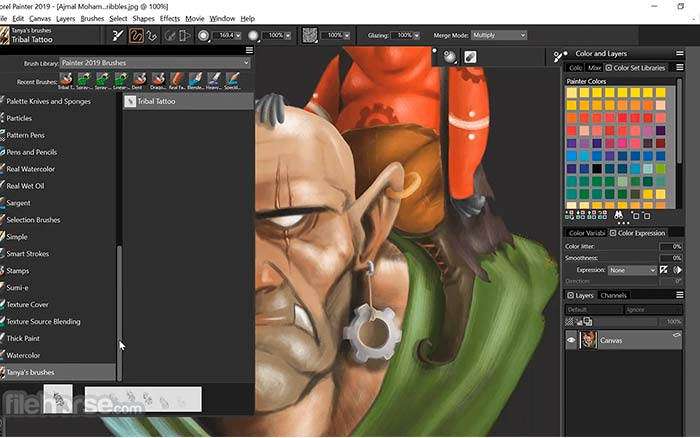Screen dimensions: 700x438
Task: Open the layer composite method Default dropdown
Action: pyautogui.click(x=594, y=309)
